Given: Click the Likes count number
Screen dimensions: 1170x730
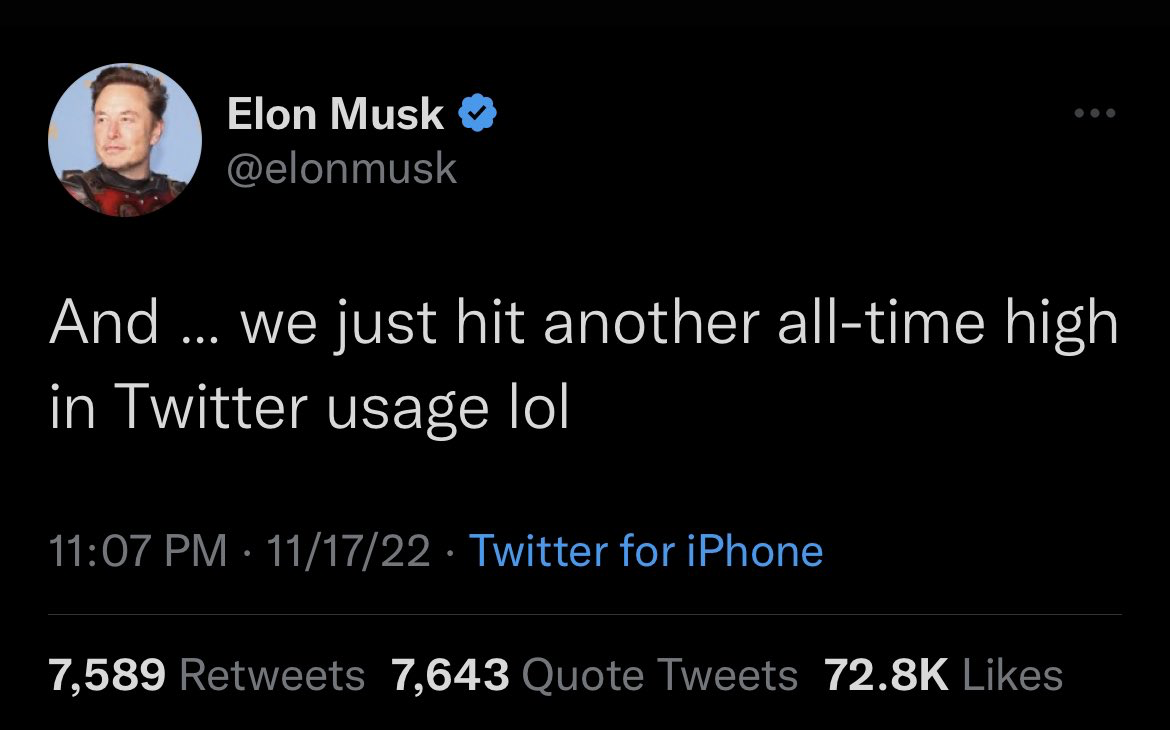Looking at the screenshot, I should 884,675.
